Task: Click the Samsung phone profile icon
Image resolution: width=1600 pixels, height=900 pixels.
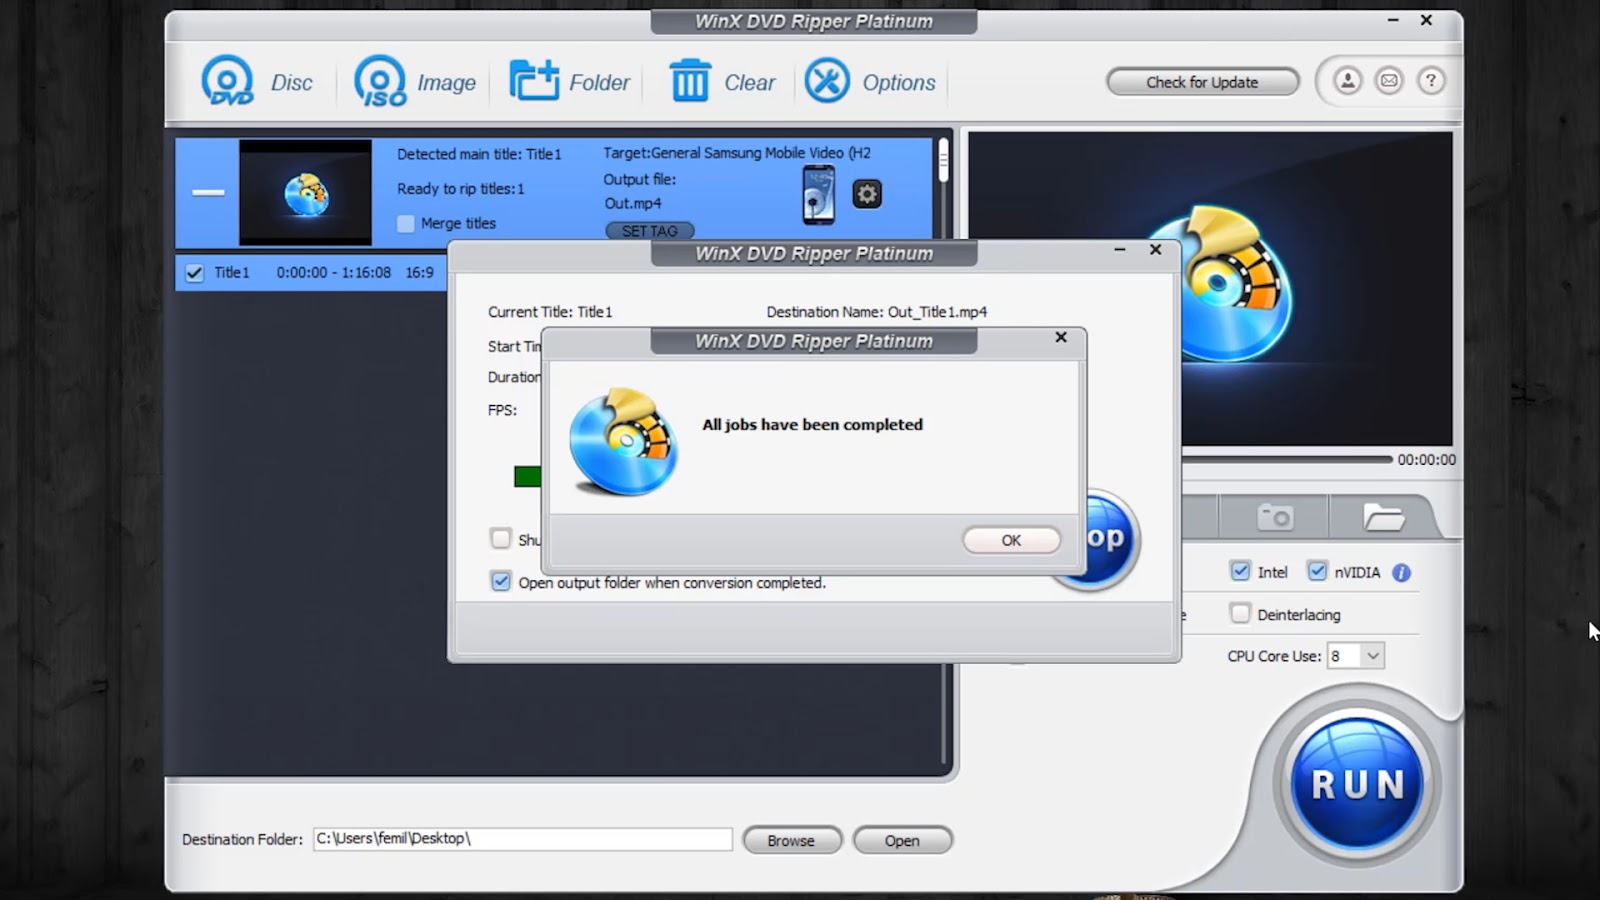Action: 818,194
